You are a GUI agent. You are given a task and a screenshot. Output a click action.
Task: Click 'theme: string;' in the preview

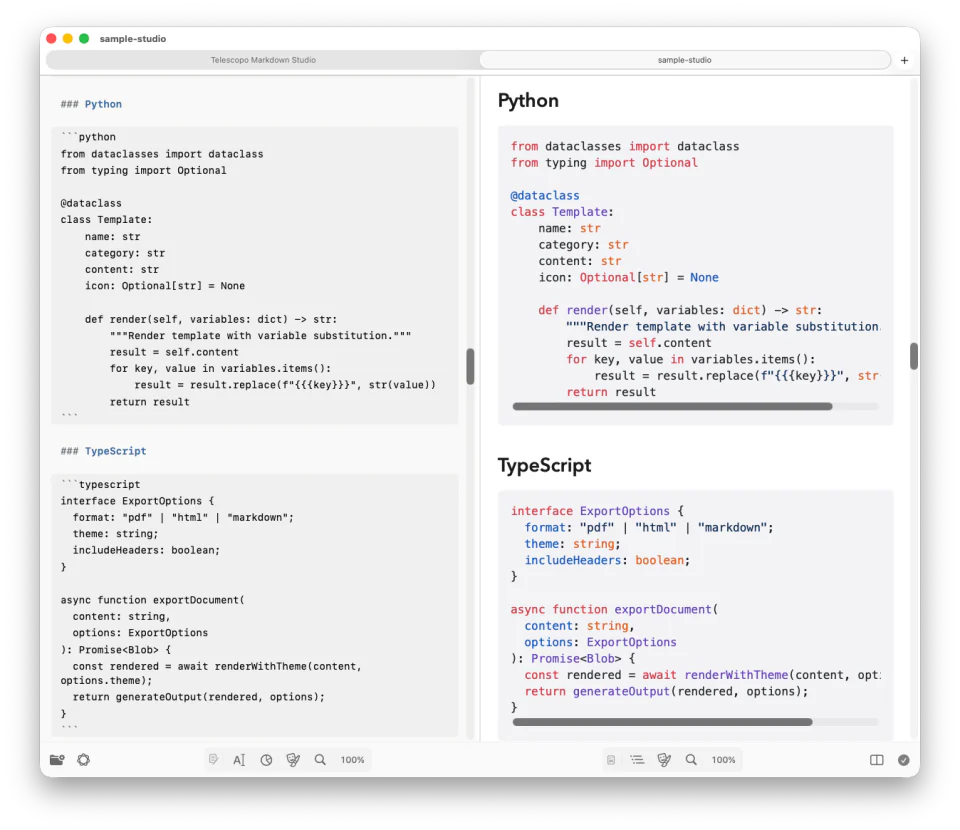(x=572, y=544)
